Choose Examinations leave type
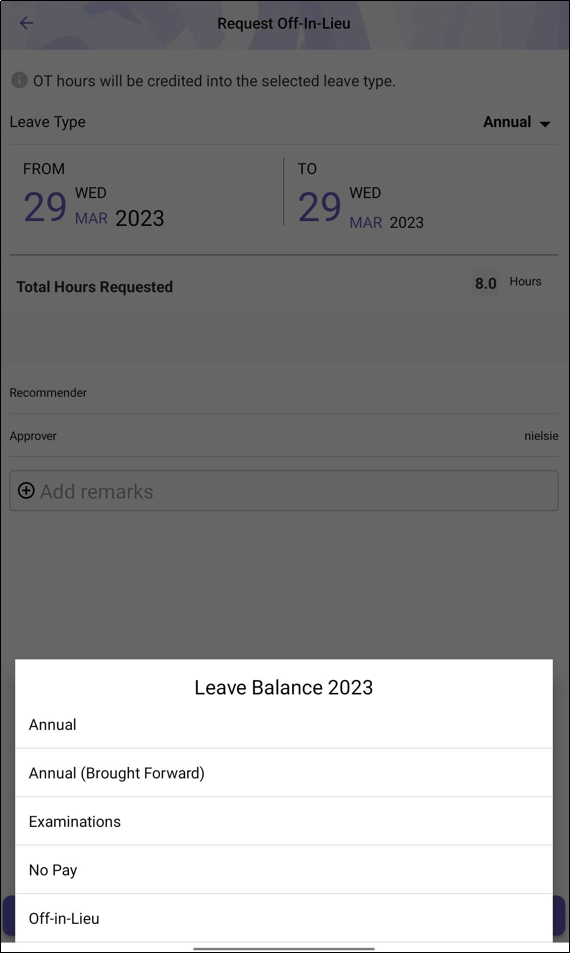571x954 pixels. tap(284, 821)
